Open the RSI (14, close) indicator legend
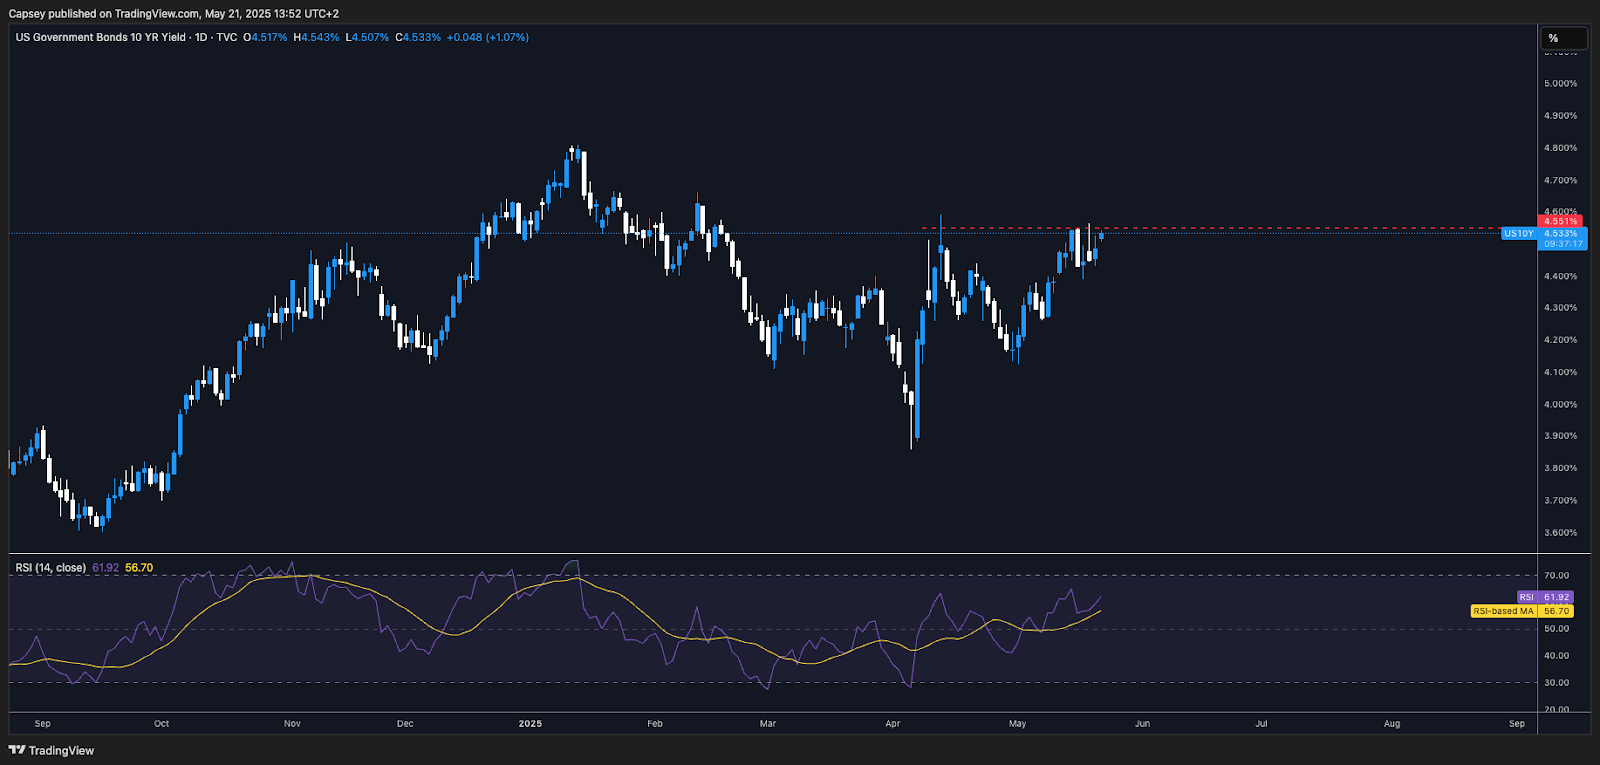The height and width of the screenshot is (765, 1600). (x=51, y=568)
